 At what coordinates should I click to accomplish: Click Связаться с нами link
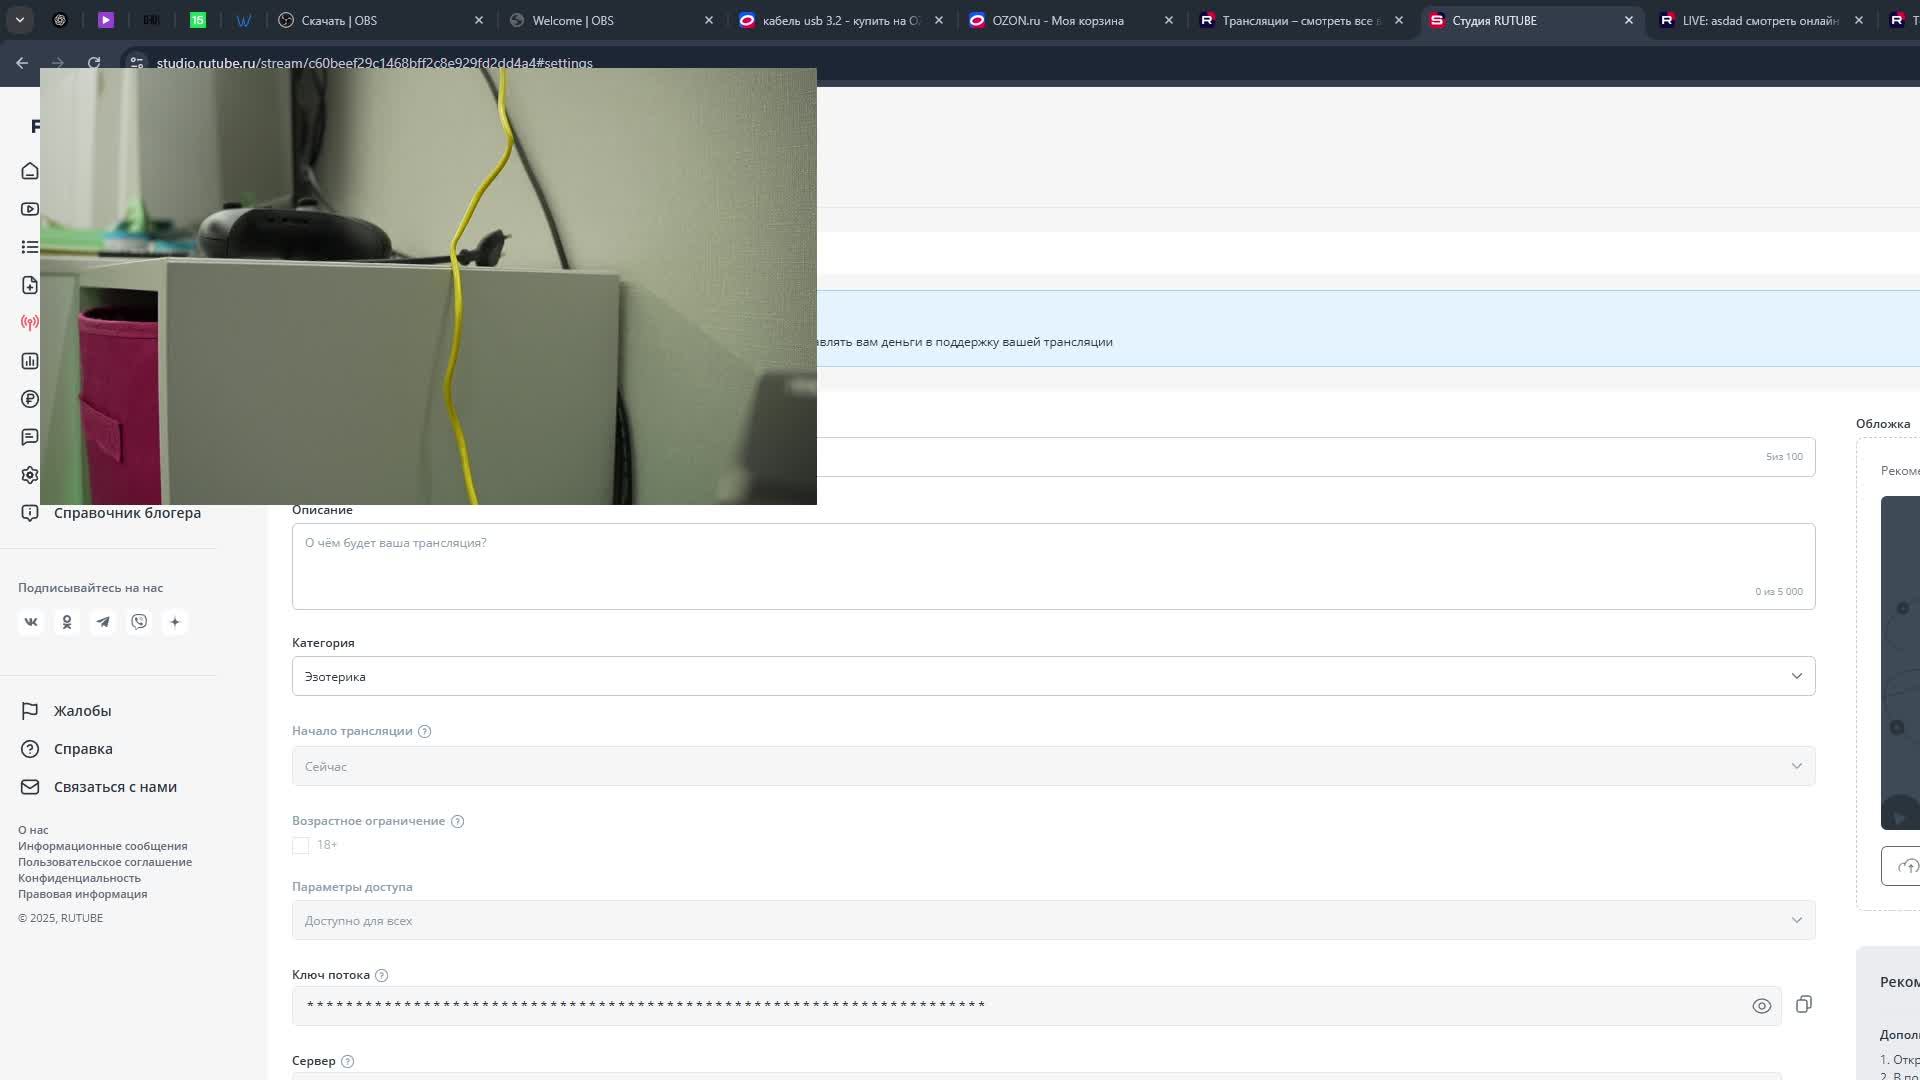point(115,787)
